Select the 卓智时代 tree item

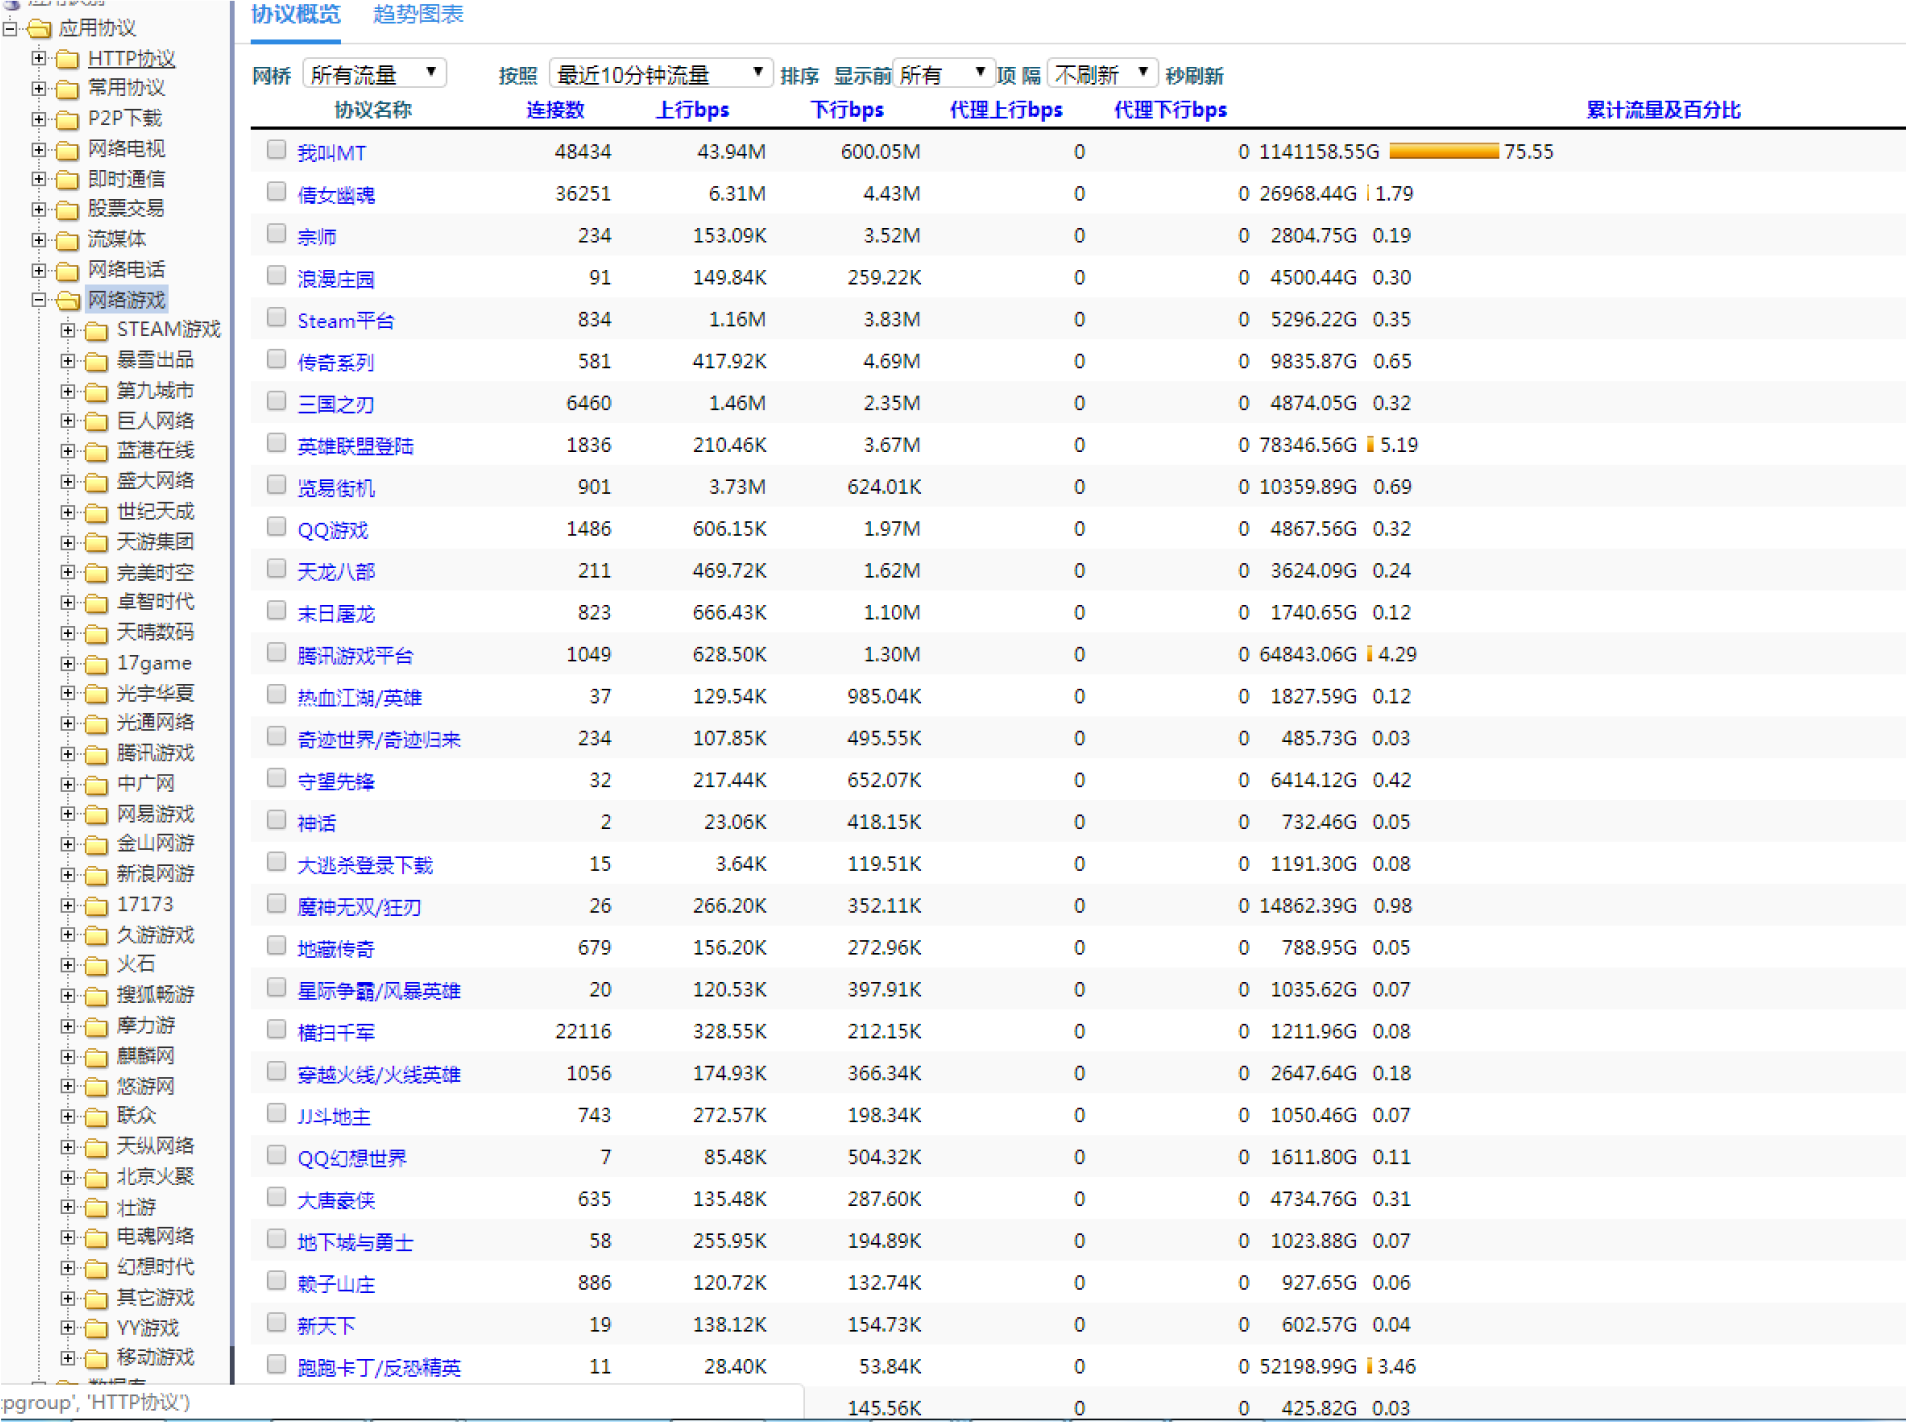click(155, 602)
